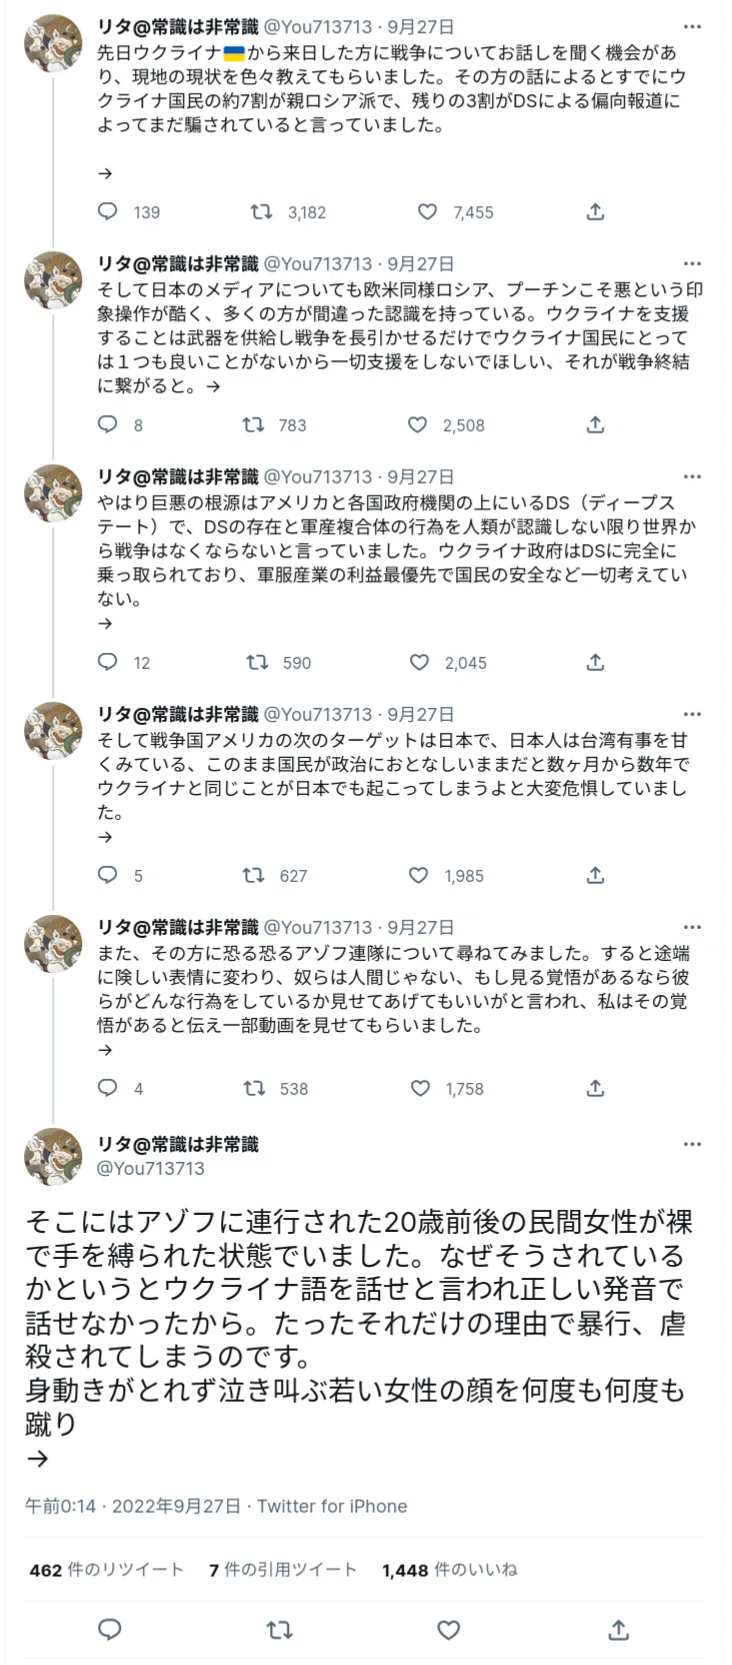The image size is (732, 1665).
Task: Retweet the post with 783 retweets
Action: [x=254, y=425]
